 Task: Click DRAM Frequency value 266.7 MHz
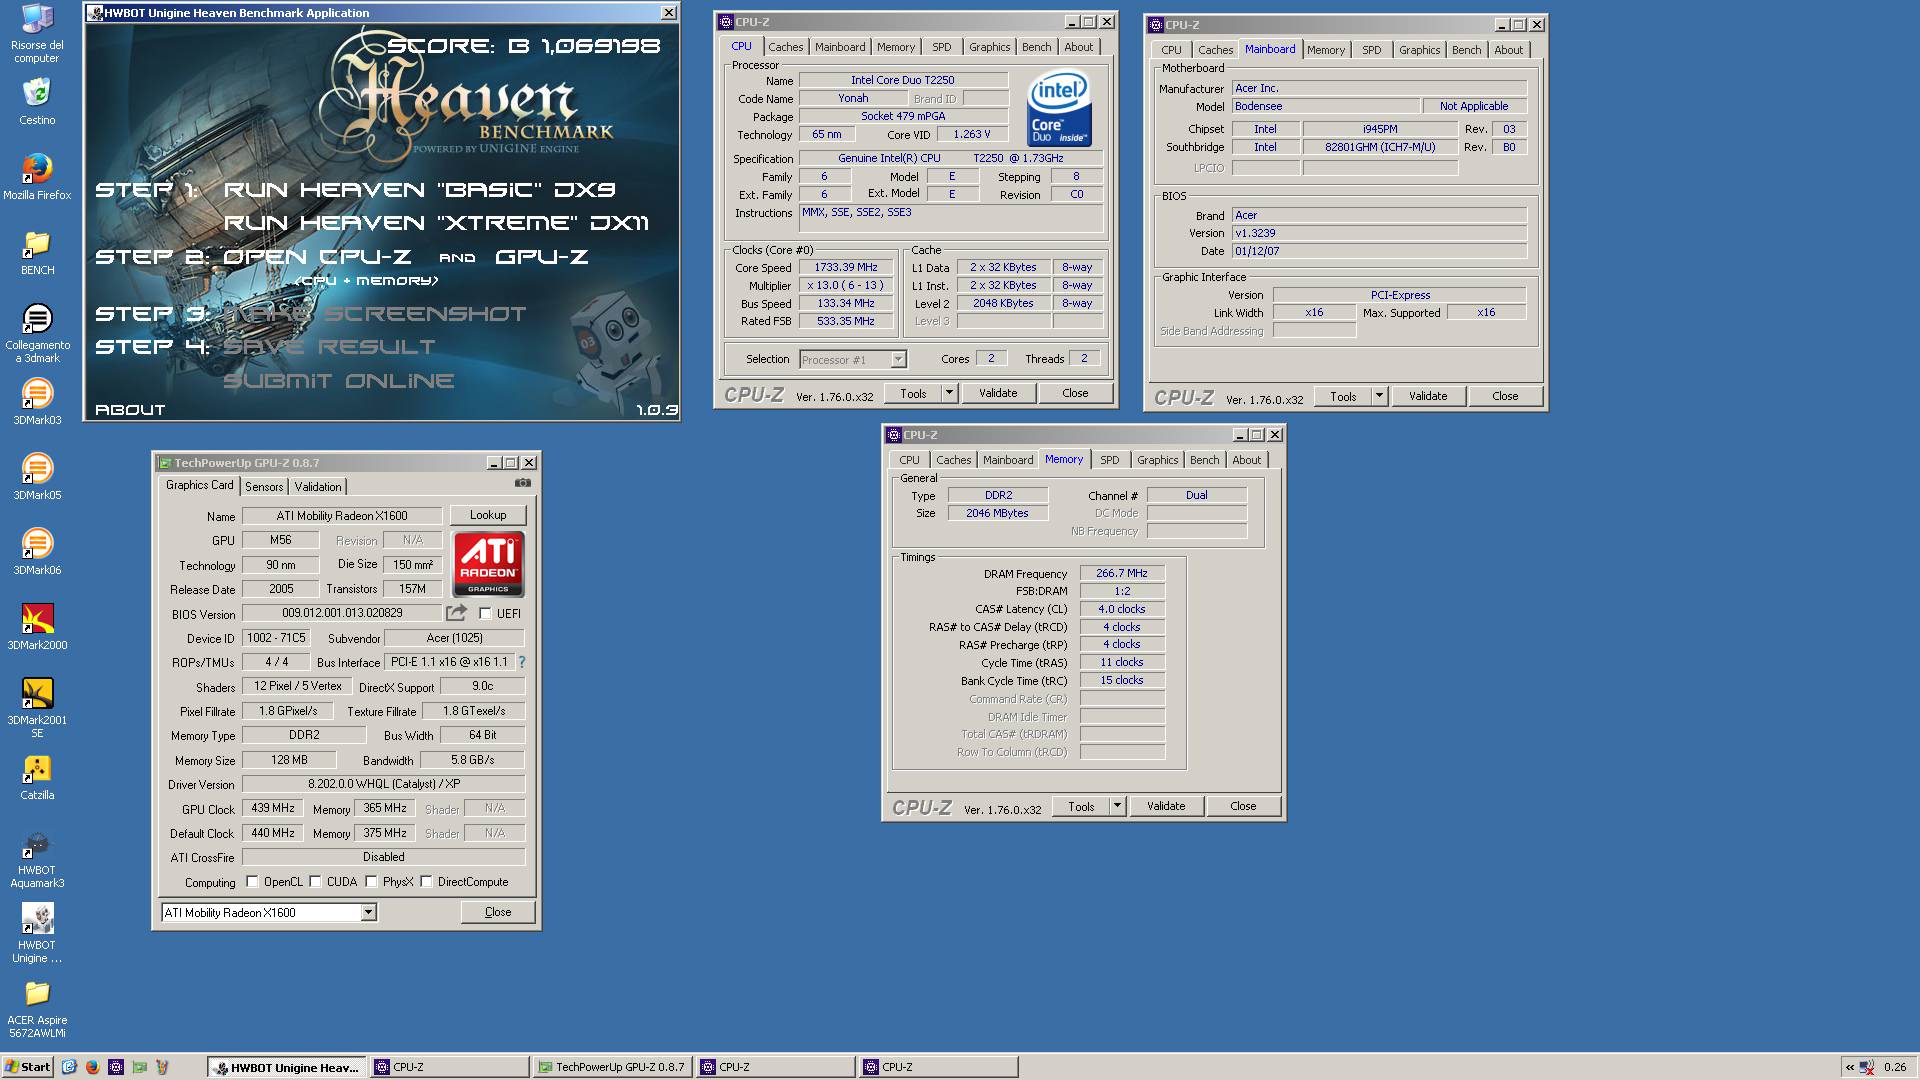pyautogui.click(x=1122, y=573)
